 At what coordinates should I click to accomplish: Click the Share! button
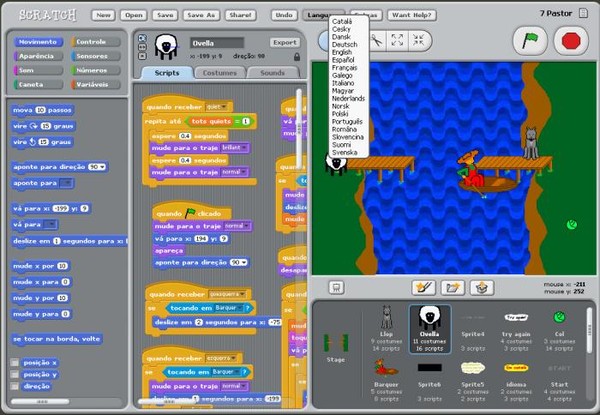[x=240, y=15]
